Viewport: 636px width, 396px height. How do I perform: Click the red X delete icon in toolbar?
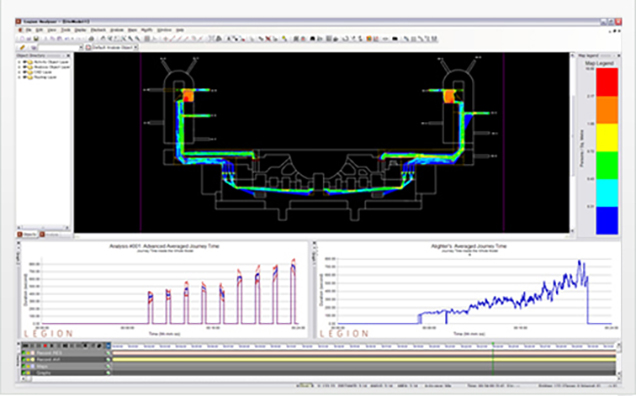click(x=268, y=39)
